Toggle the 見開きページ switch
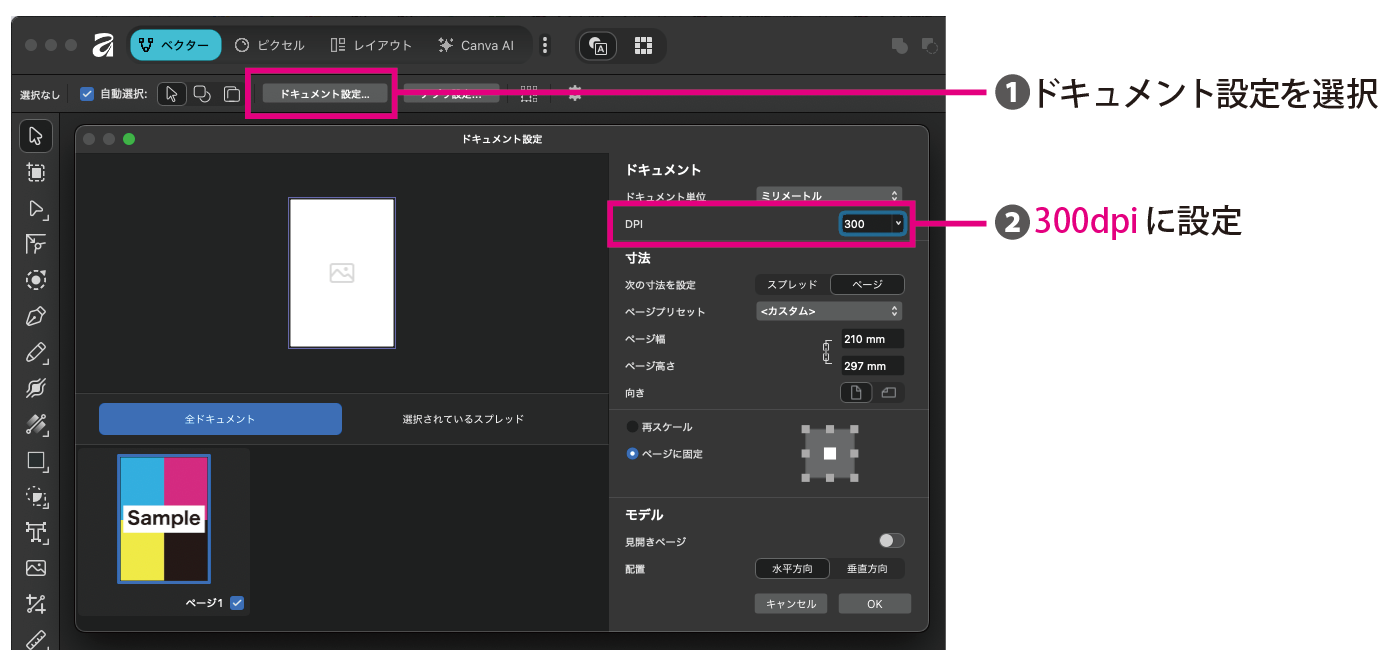This screenshot has height=666, width=1389. pyautogui.click(x=891, y=541)
